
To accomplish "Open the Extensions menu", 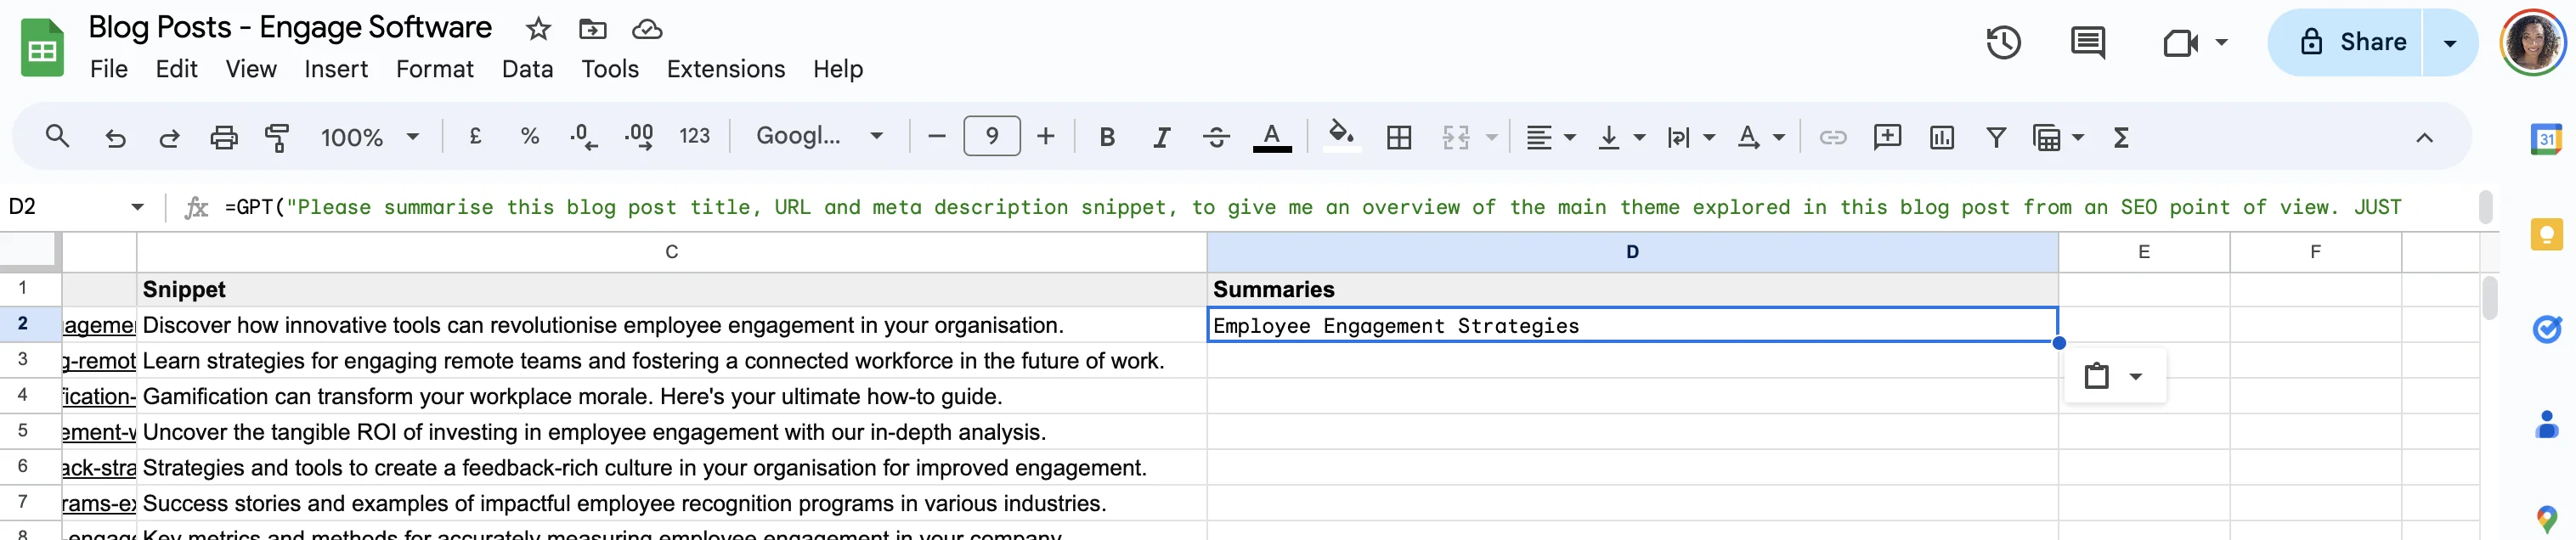I will click(x=726, y=69).
